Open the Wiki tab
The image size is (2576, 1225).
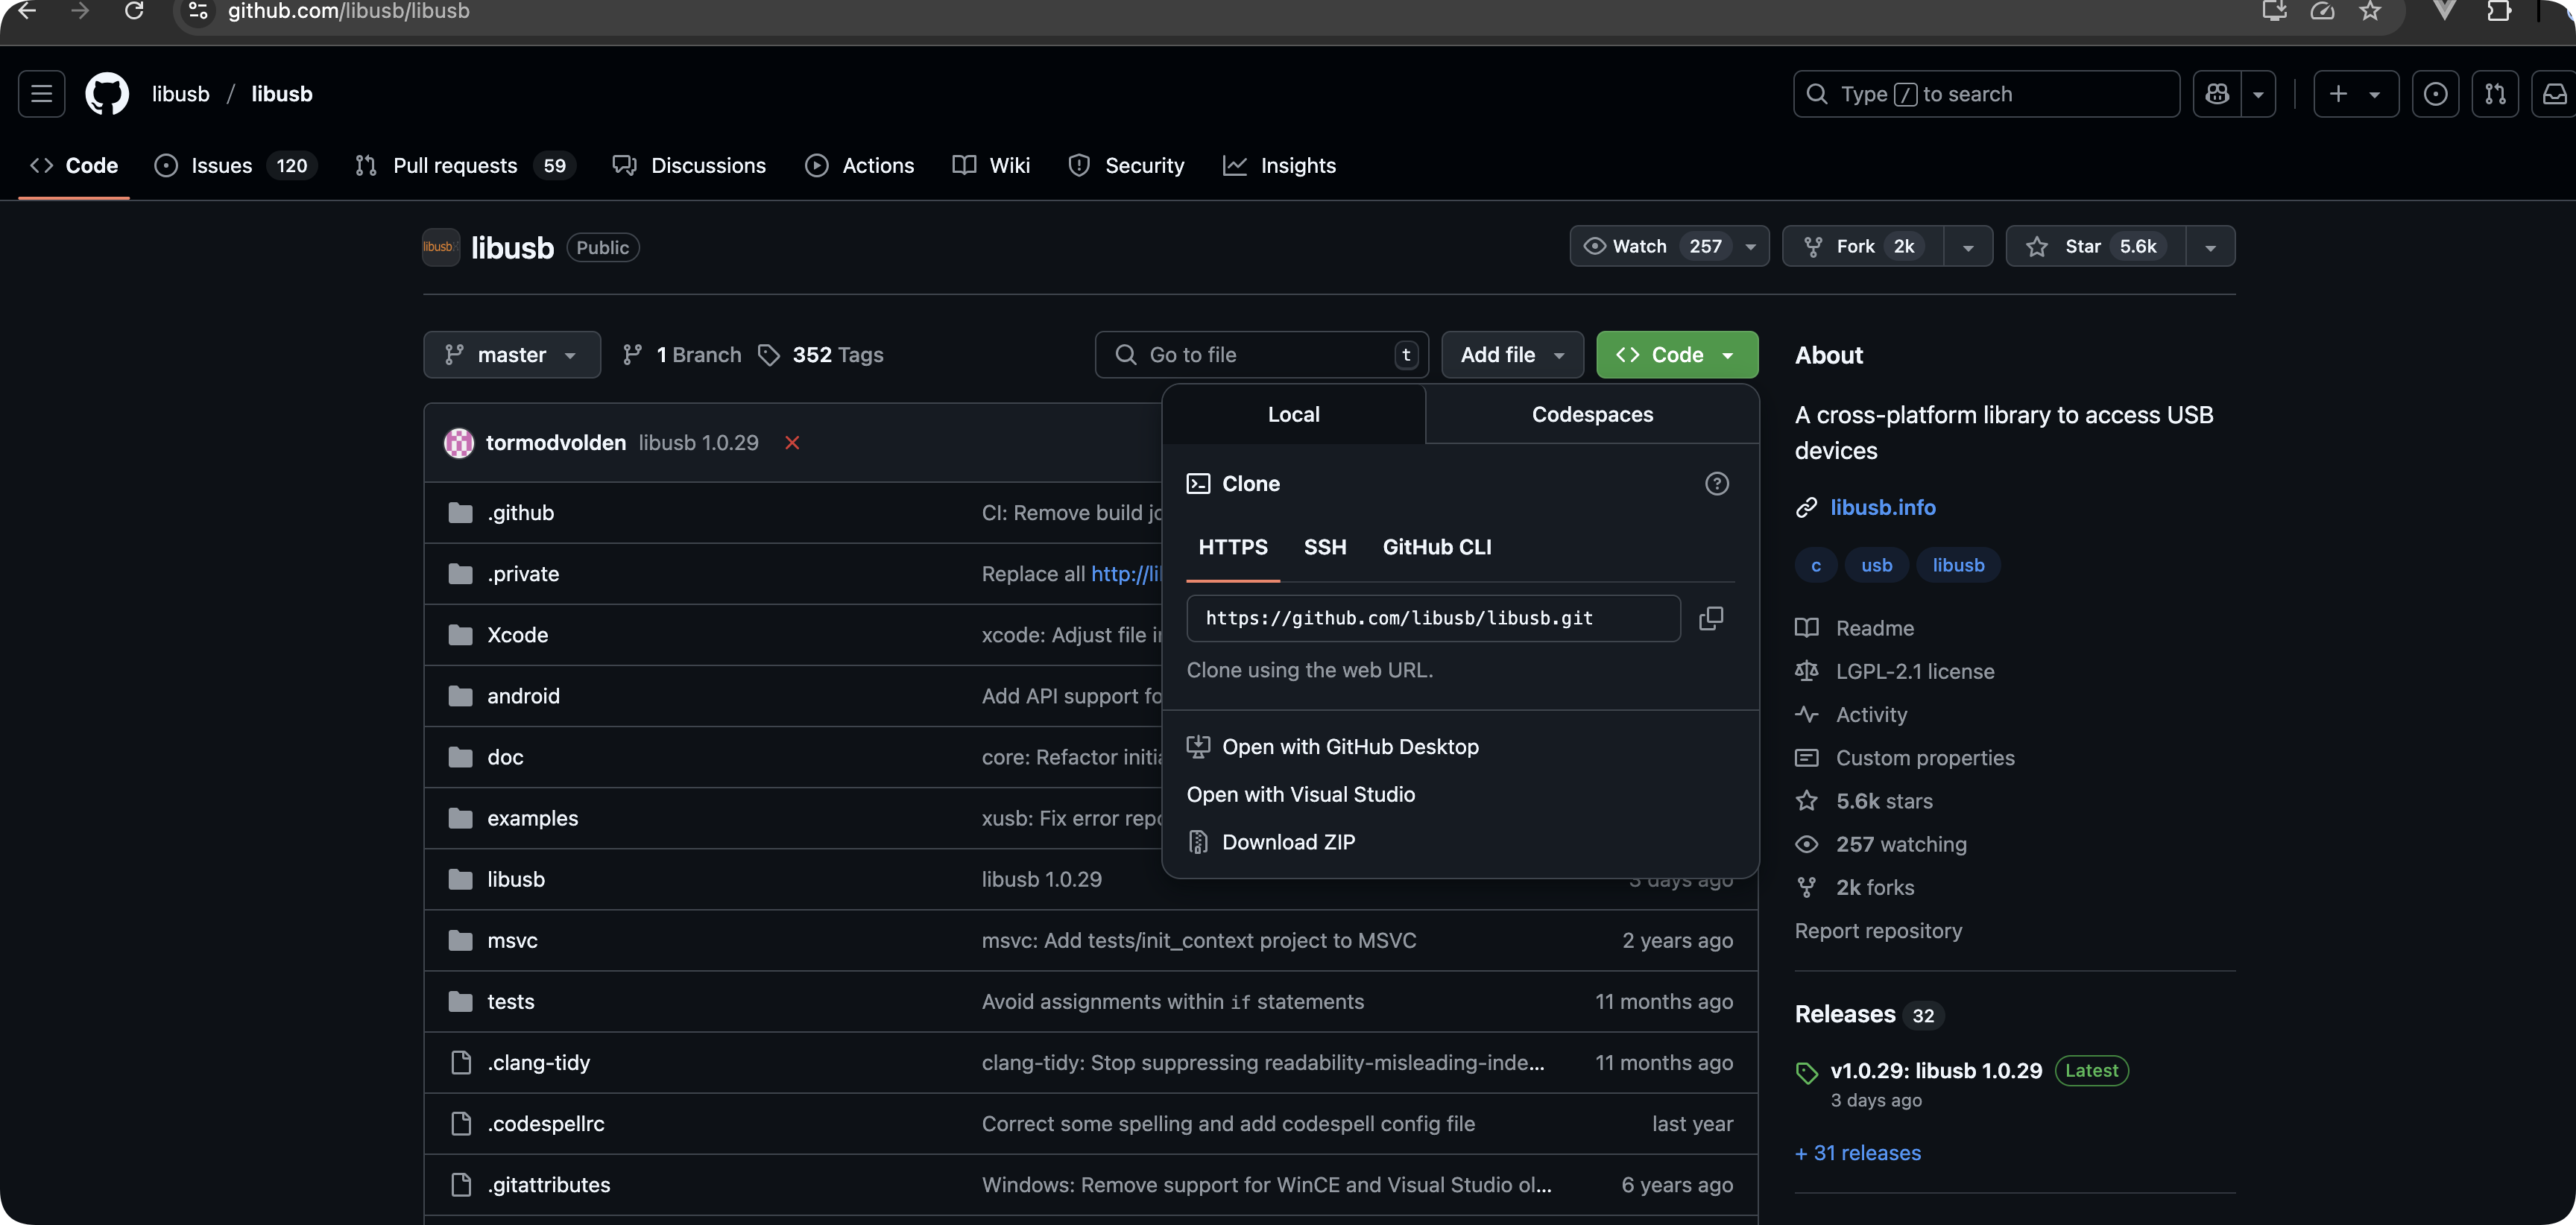point(991,166)
